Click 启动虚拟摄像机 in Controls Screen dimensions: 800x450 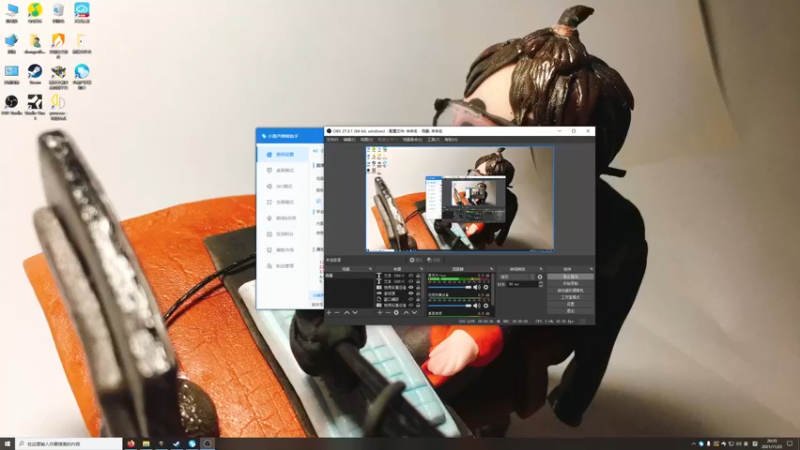[570, 290]
